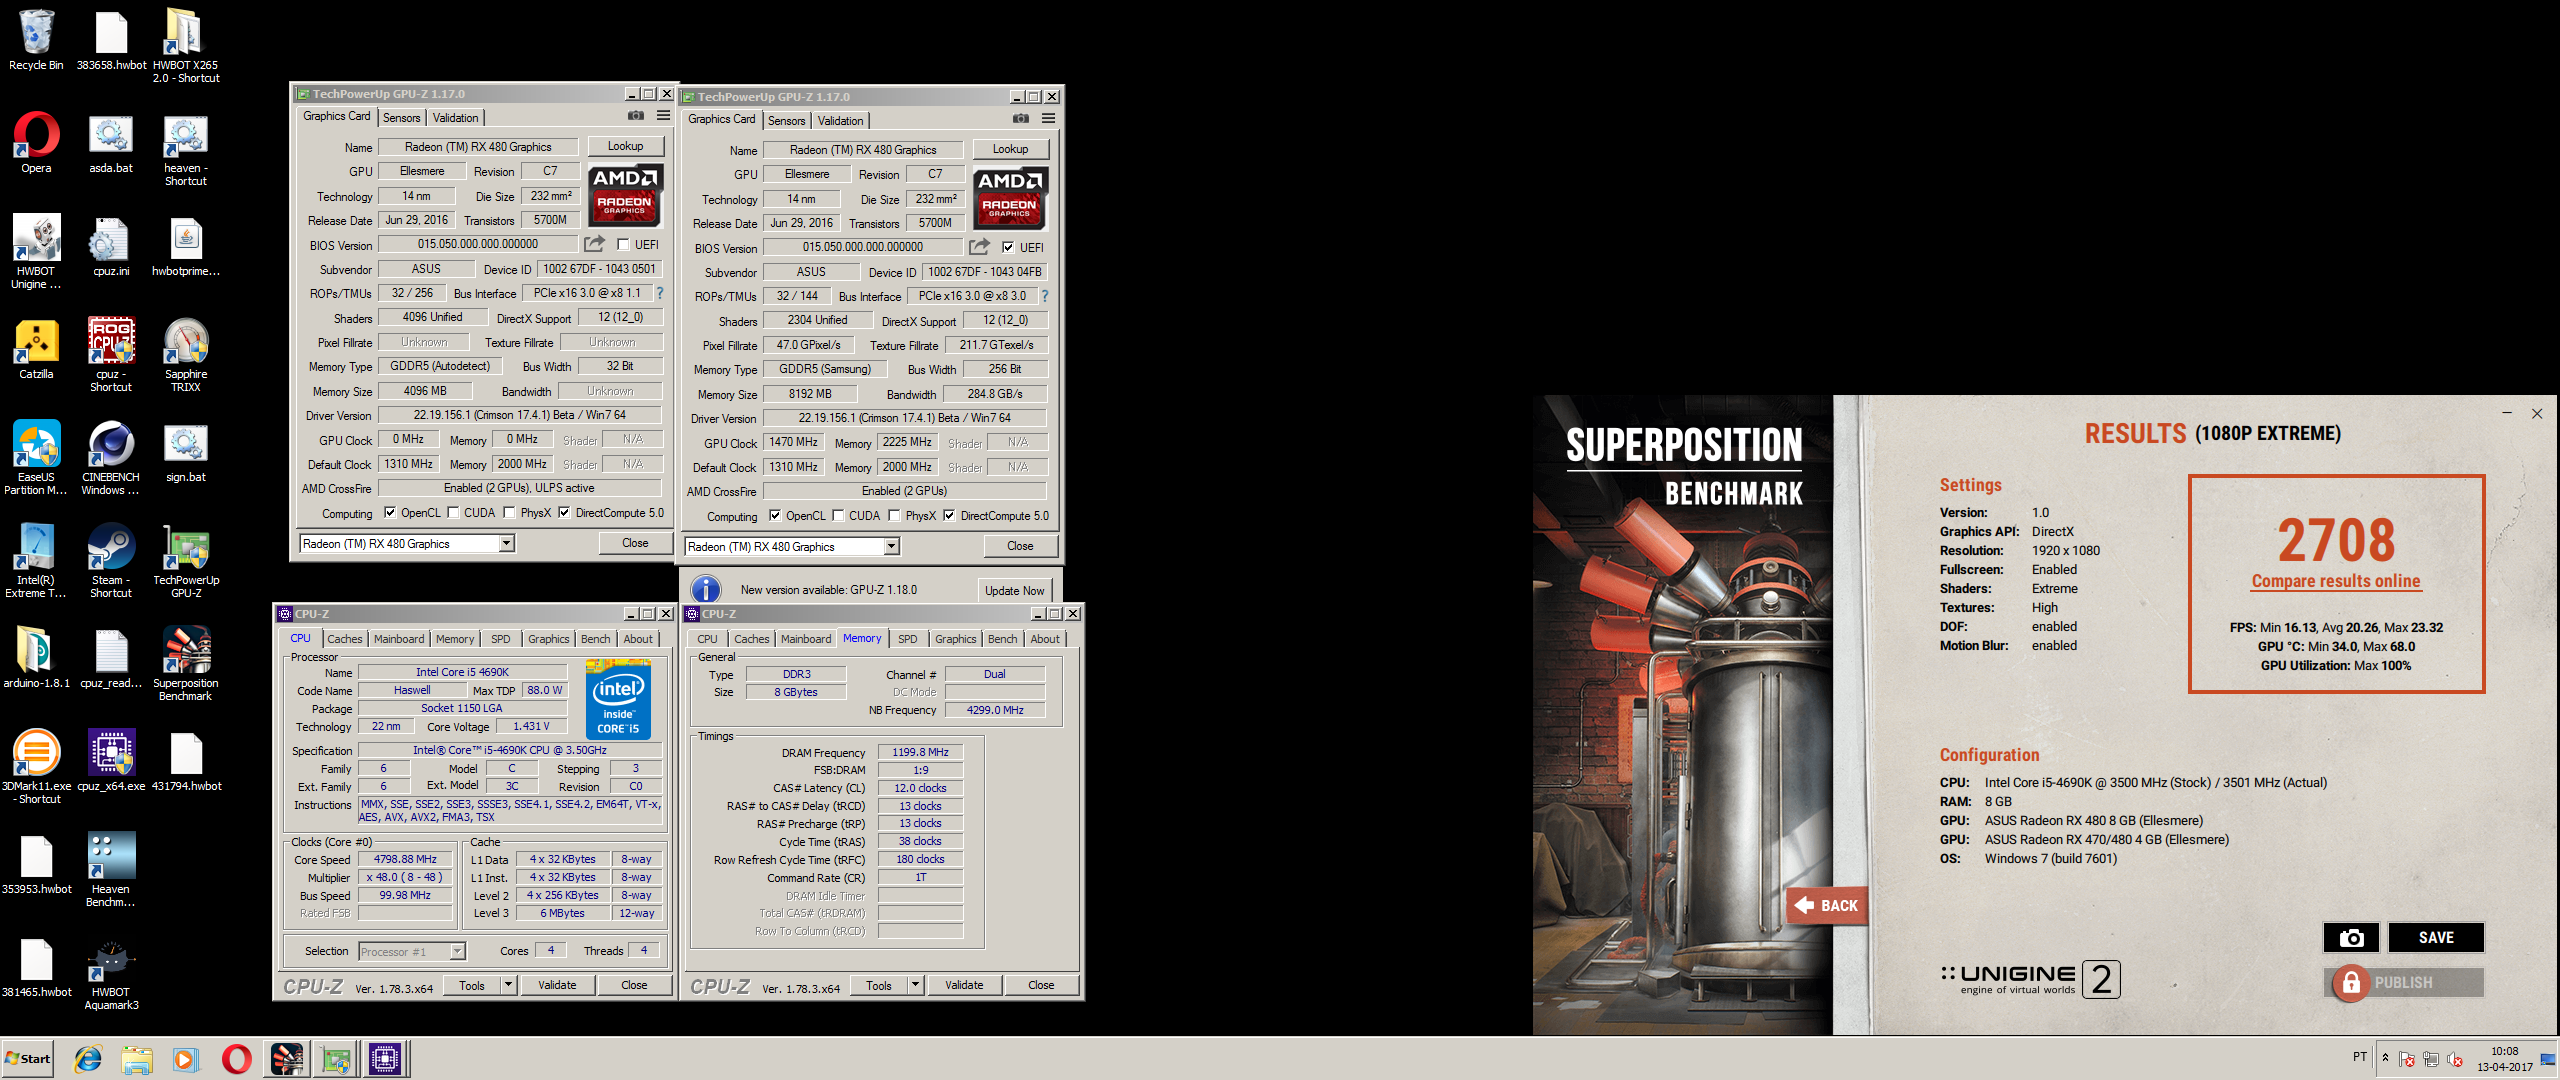Screen dimensions: 2560x1080
Task: Toggle UEFI checkbox in left GPU-Z
Action: pyautogui.click(x=623, y=244)
